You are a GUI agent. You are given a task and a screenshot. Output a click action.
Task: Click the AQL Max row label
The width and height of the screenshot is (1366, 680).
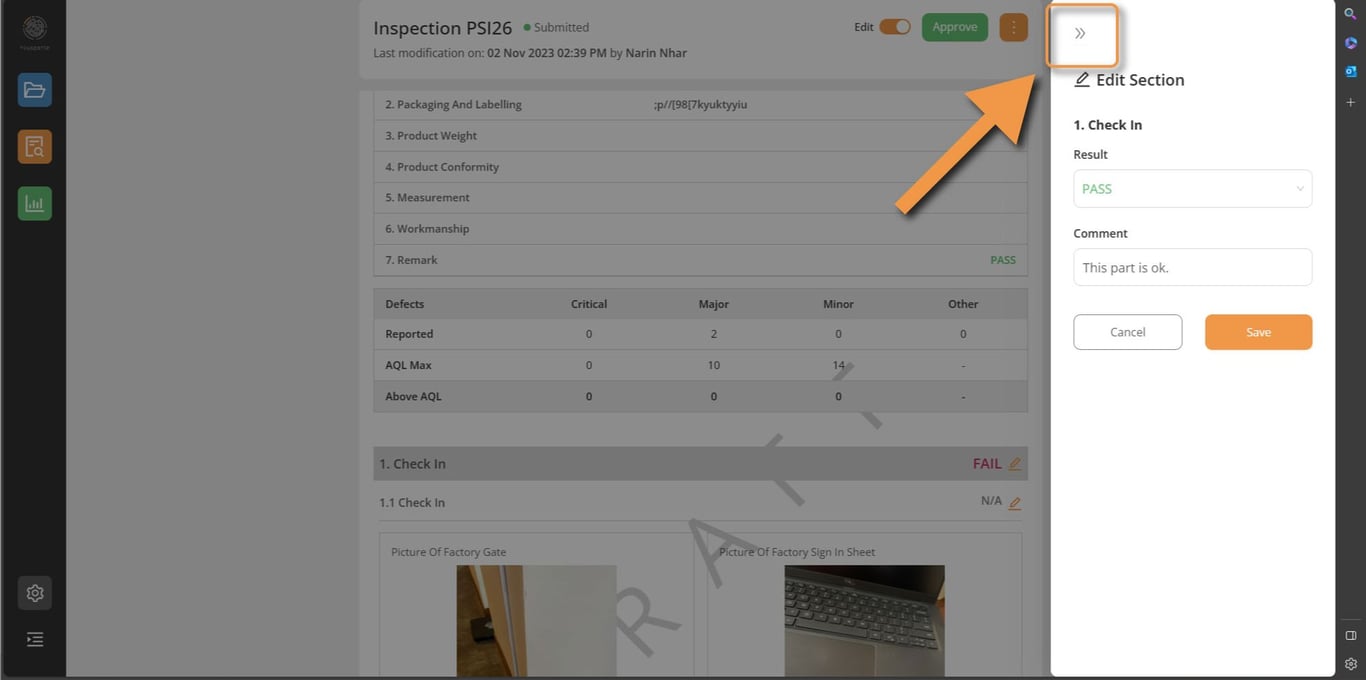coord(408,365)
